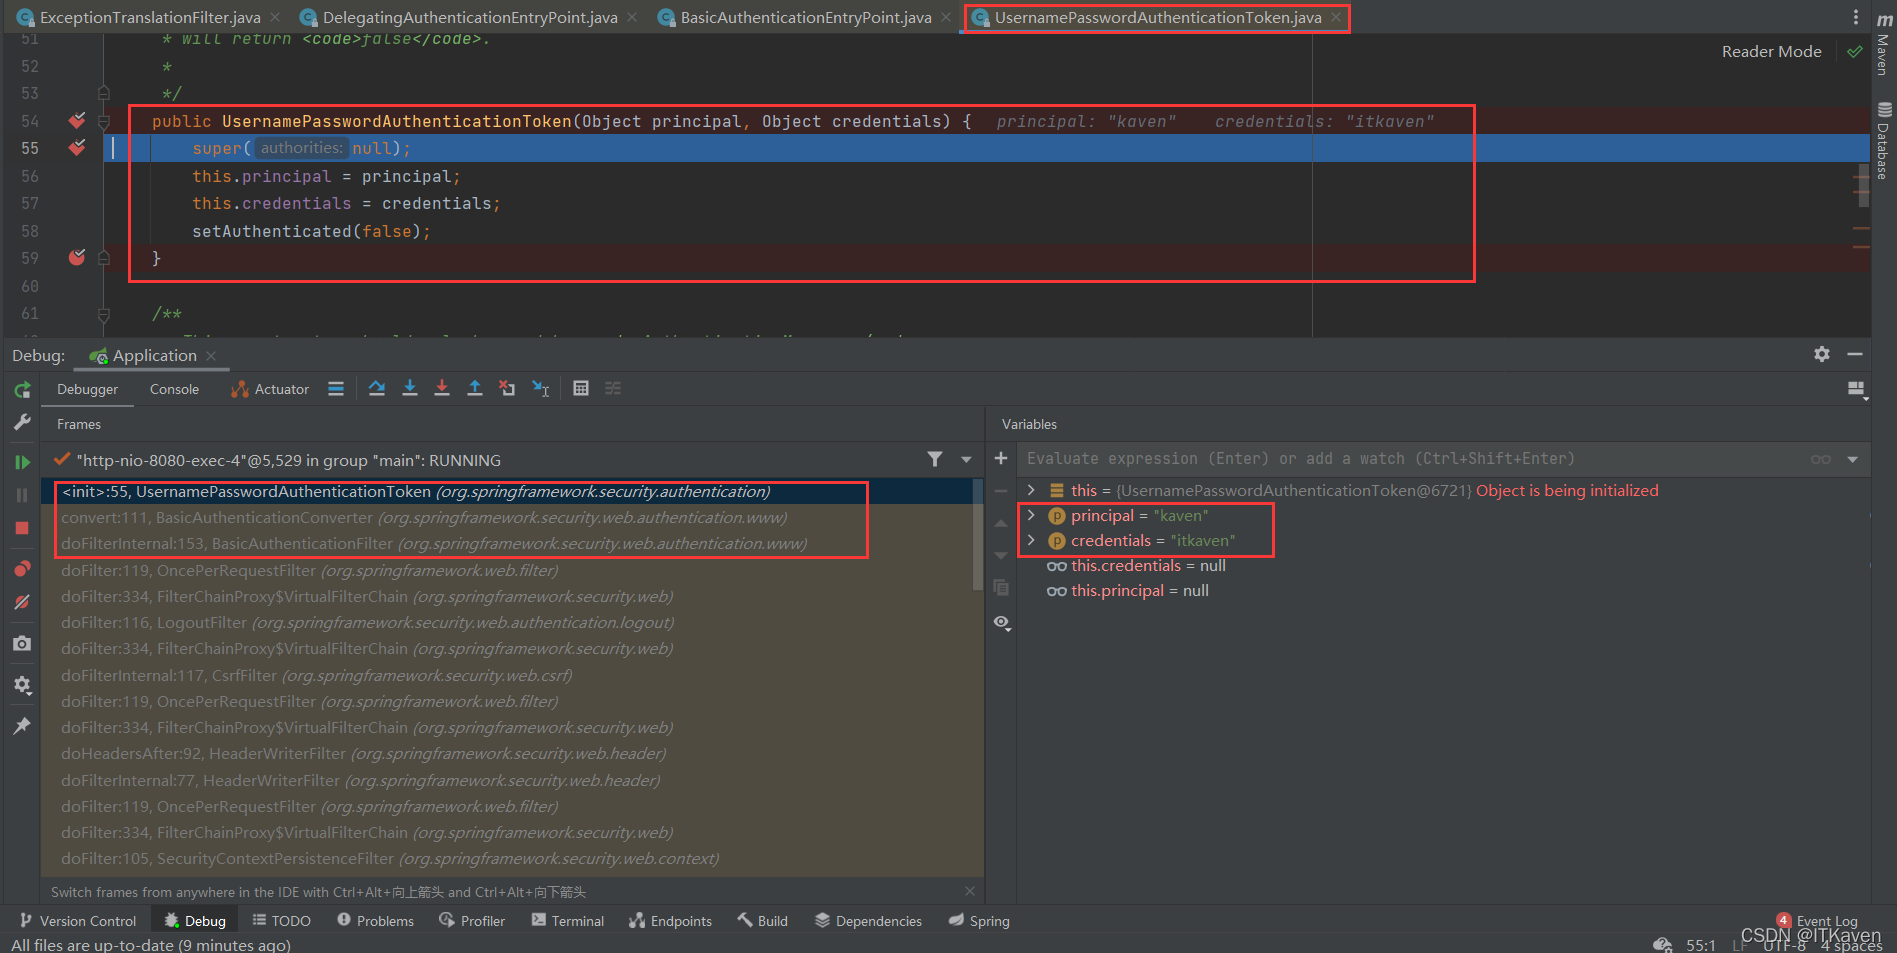1897x953 pixels.
Task: Click the green Resume Program icon
Action: click(x=22, y=462)
